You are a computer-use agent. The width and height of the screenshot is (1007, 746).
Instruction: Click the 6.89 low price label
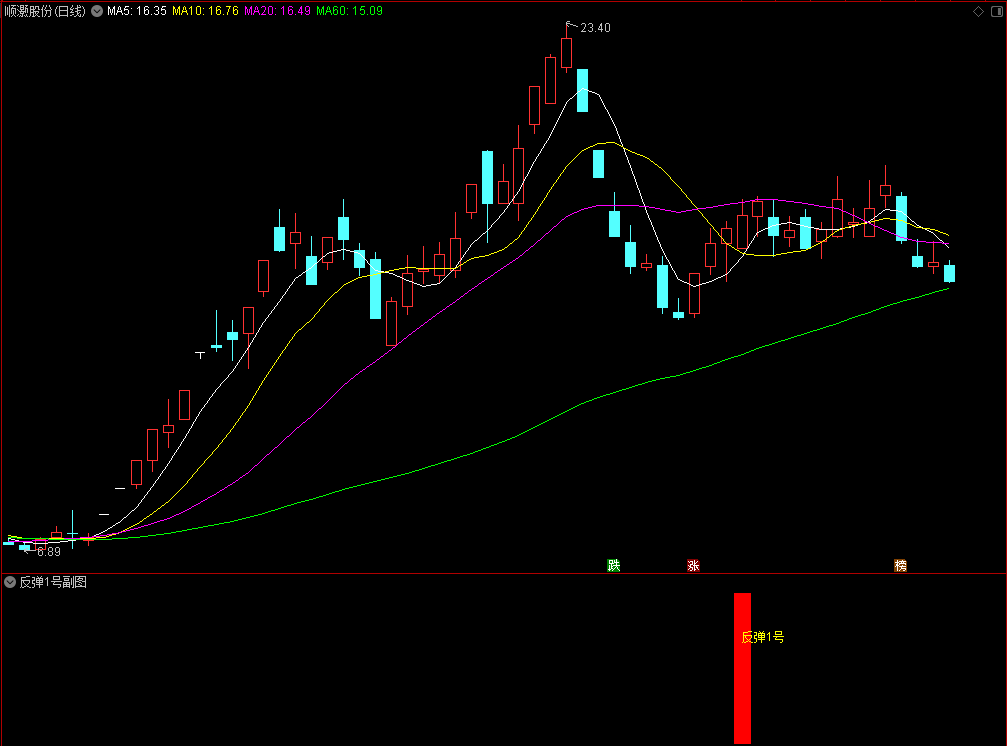(49, 551)
